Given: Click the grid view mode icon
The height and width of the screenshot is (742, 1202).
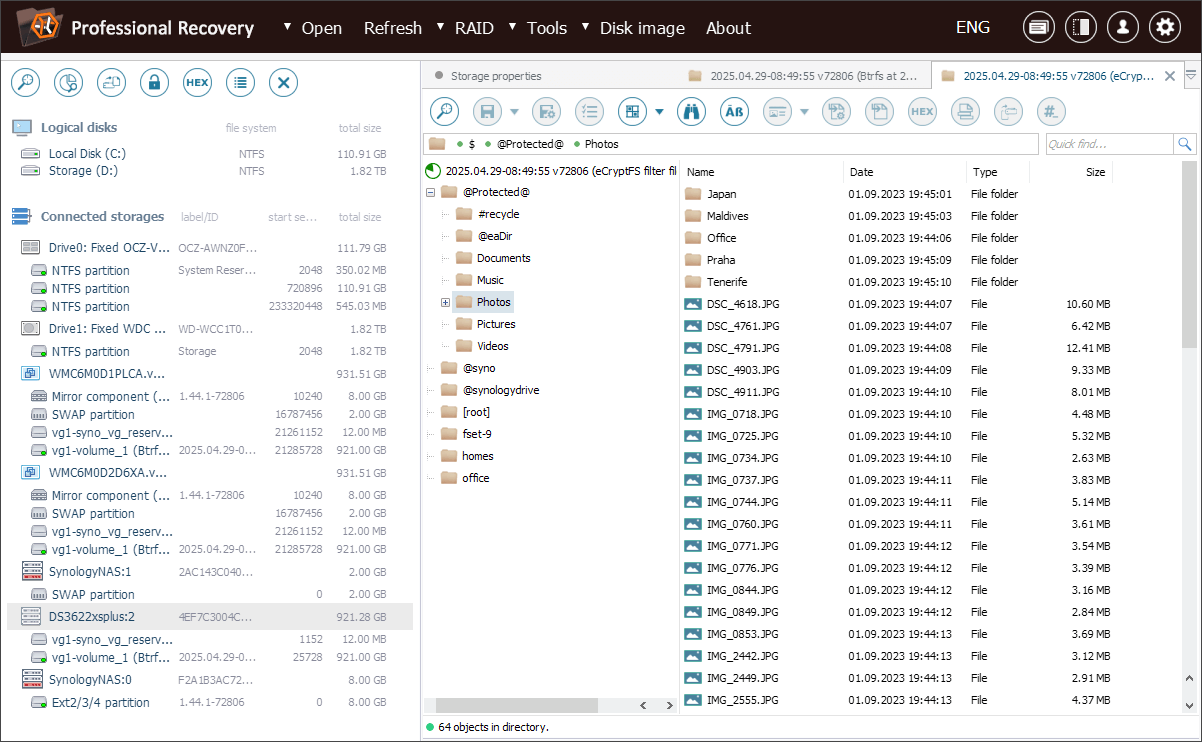Looking at the screenshot, I should [632, 112].
